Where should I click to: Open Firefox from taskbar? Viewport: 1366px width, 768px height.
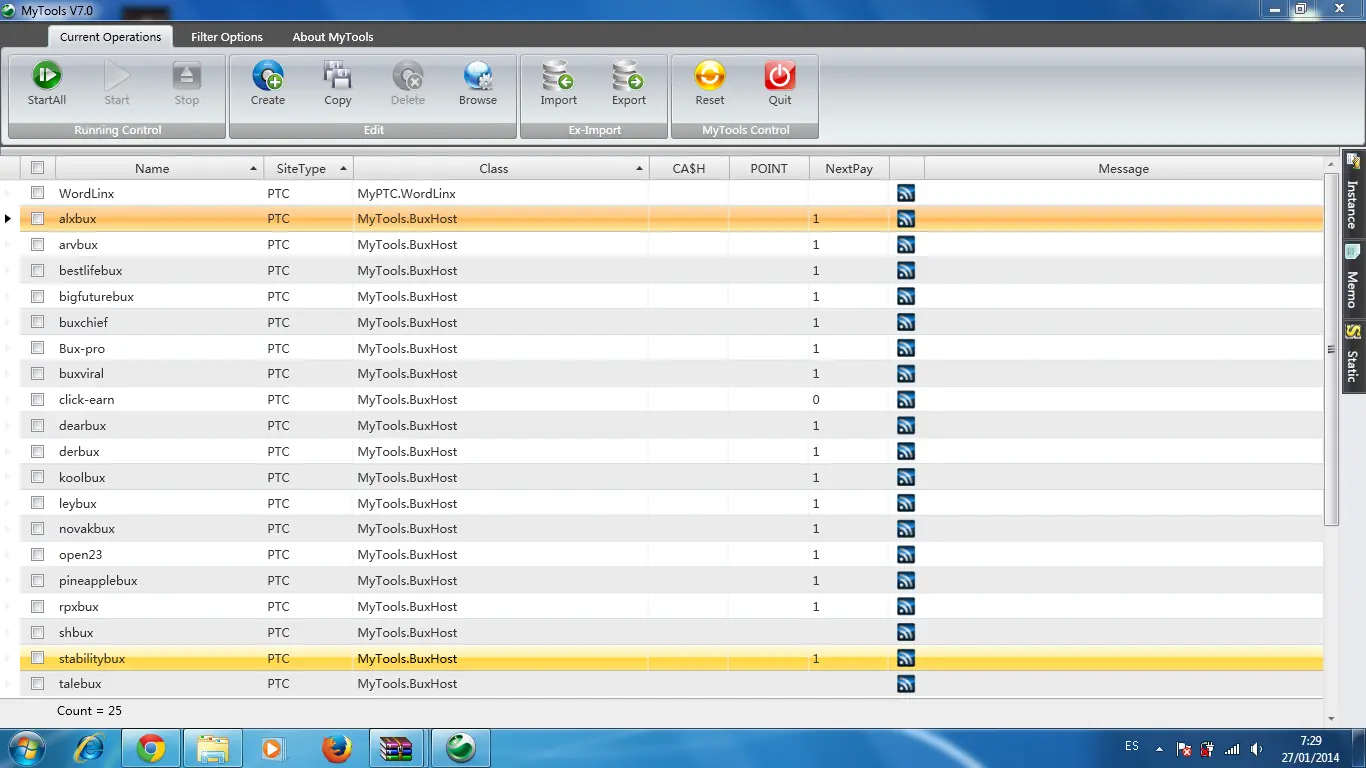tap(337, 748)
